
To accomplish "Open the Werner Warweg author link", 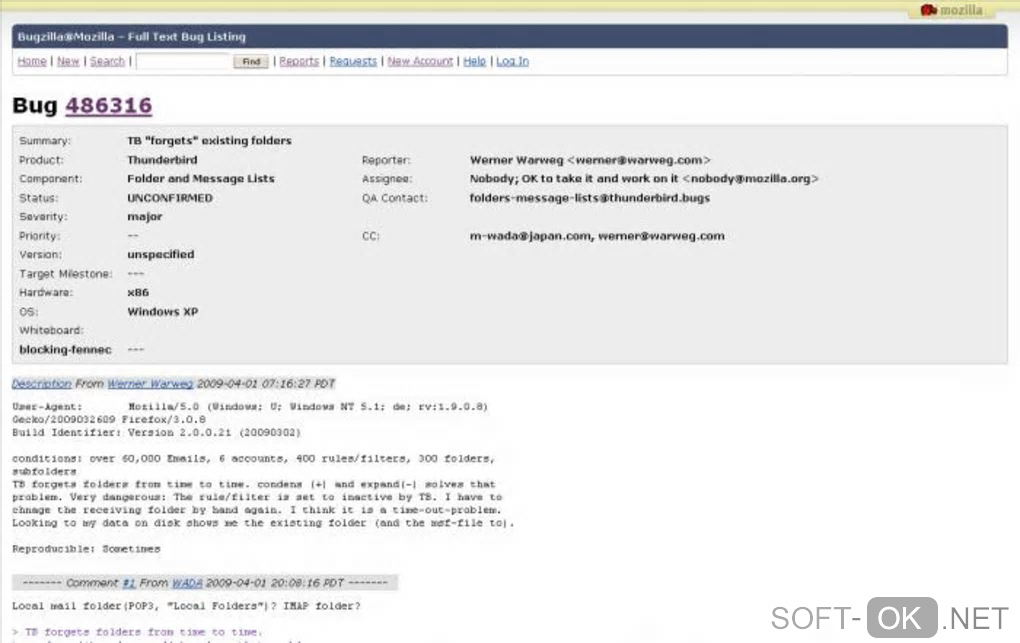I will (x=150, y=384).
